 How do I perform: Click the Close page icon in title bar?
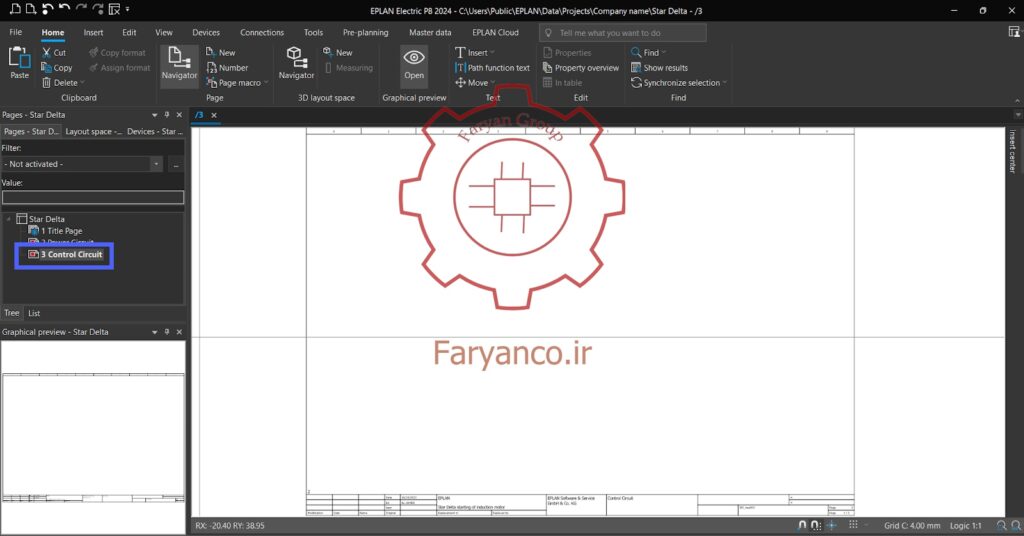click(114, 9)
